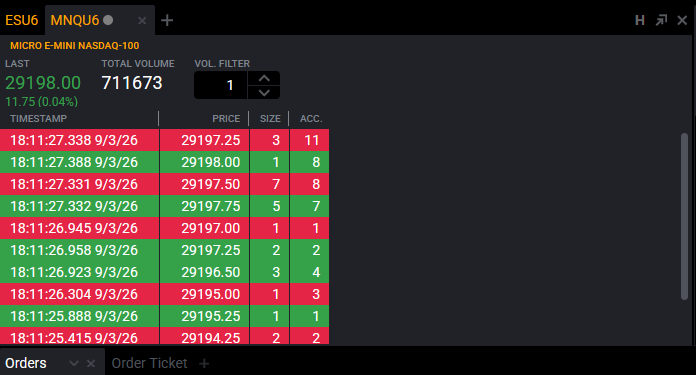Click the price 29195.00 cell
This screenshot has height=375, width=696.
click(210, 294)
